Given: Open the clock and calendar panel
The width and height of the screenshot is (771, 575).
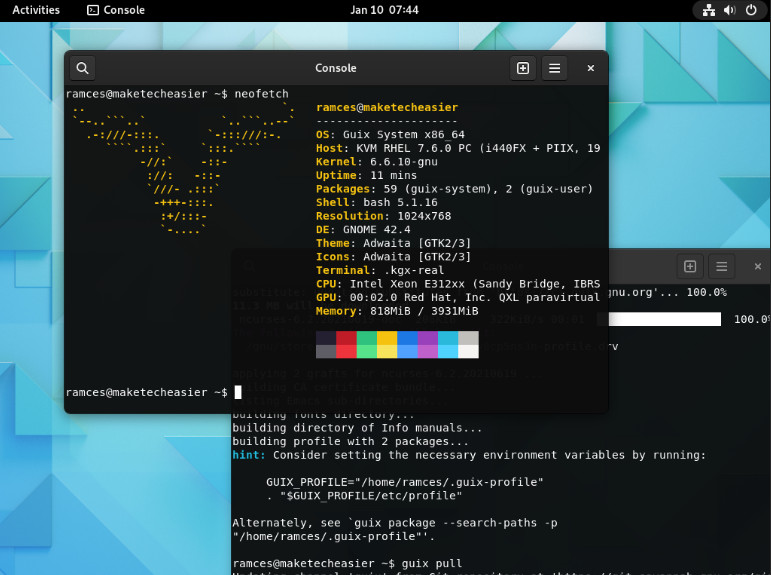Looking at the screenshot, I should [x=384, y=10].
